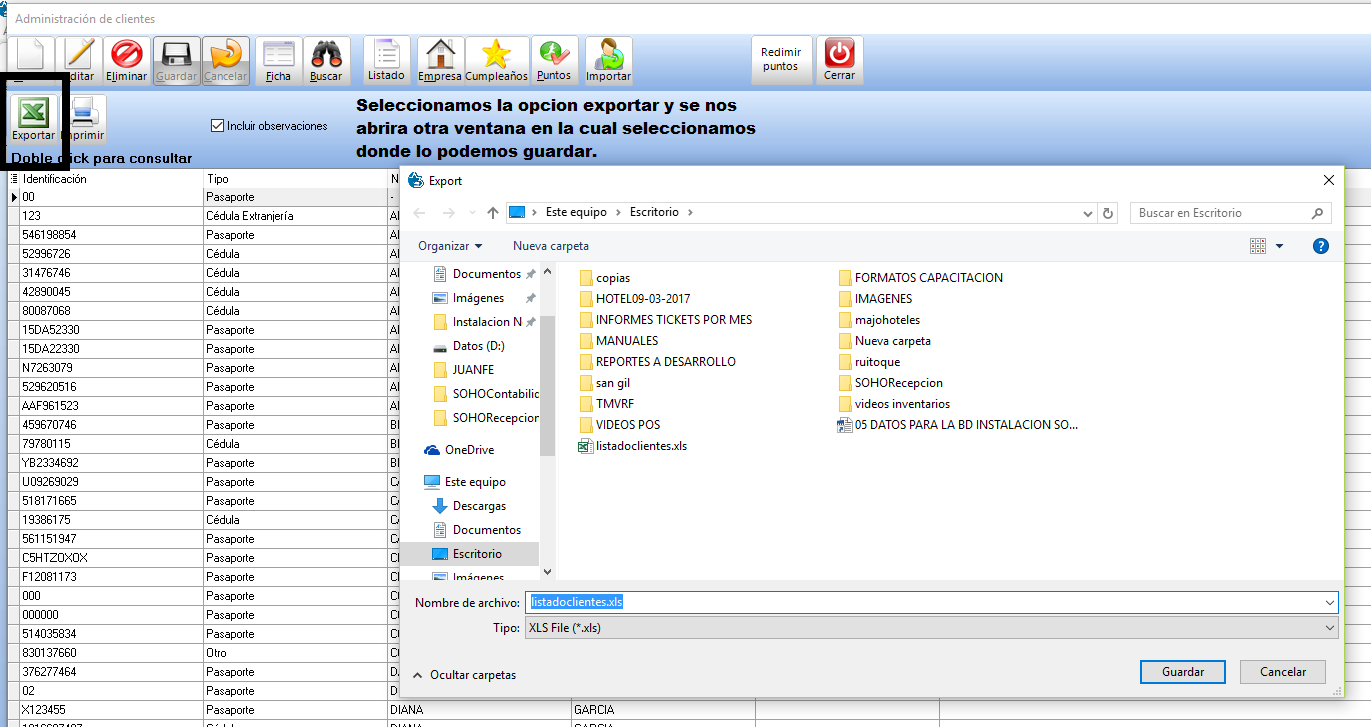
Task: Open the Importar clients icon
Action: coord(608,60)
